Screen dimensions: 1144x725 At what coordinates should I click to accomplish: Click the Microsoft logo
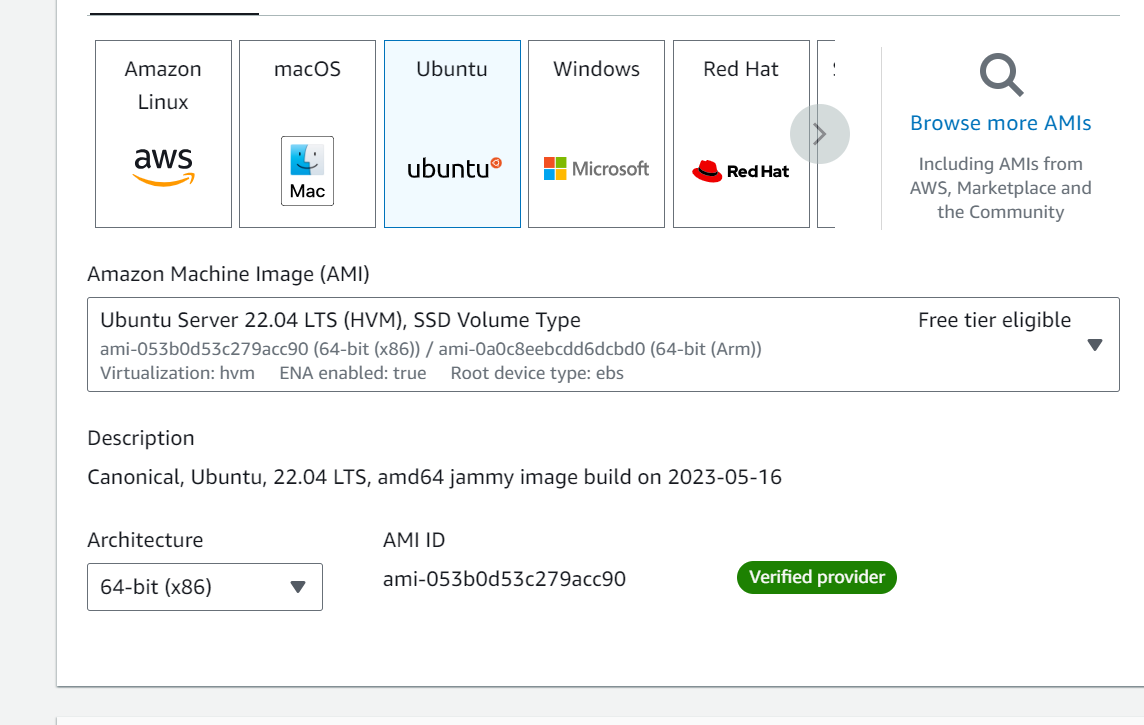click(x=596, y=168)
